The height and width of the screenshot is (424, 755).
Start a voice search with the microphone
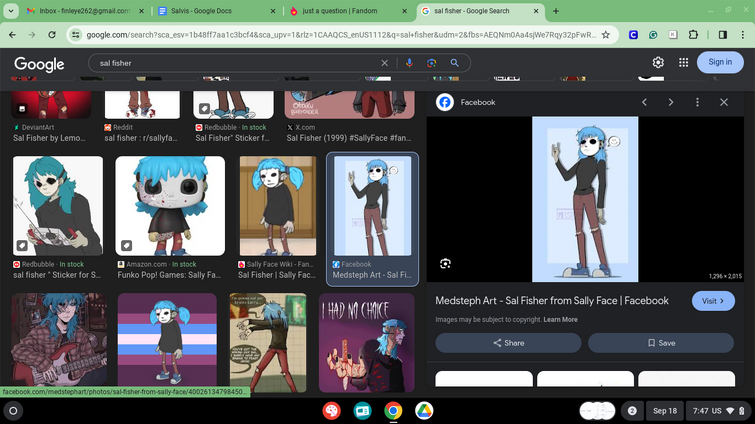[x=409, y=63]
